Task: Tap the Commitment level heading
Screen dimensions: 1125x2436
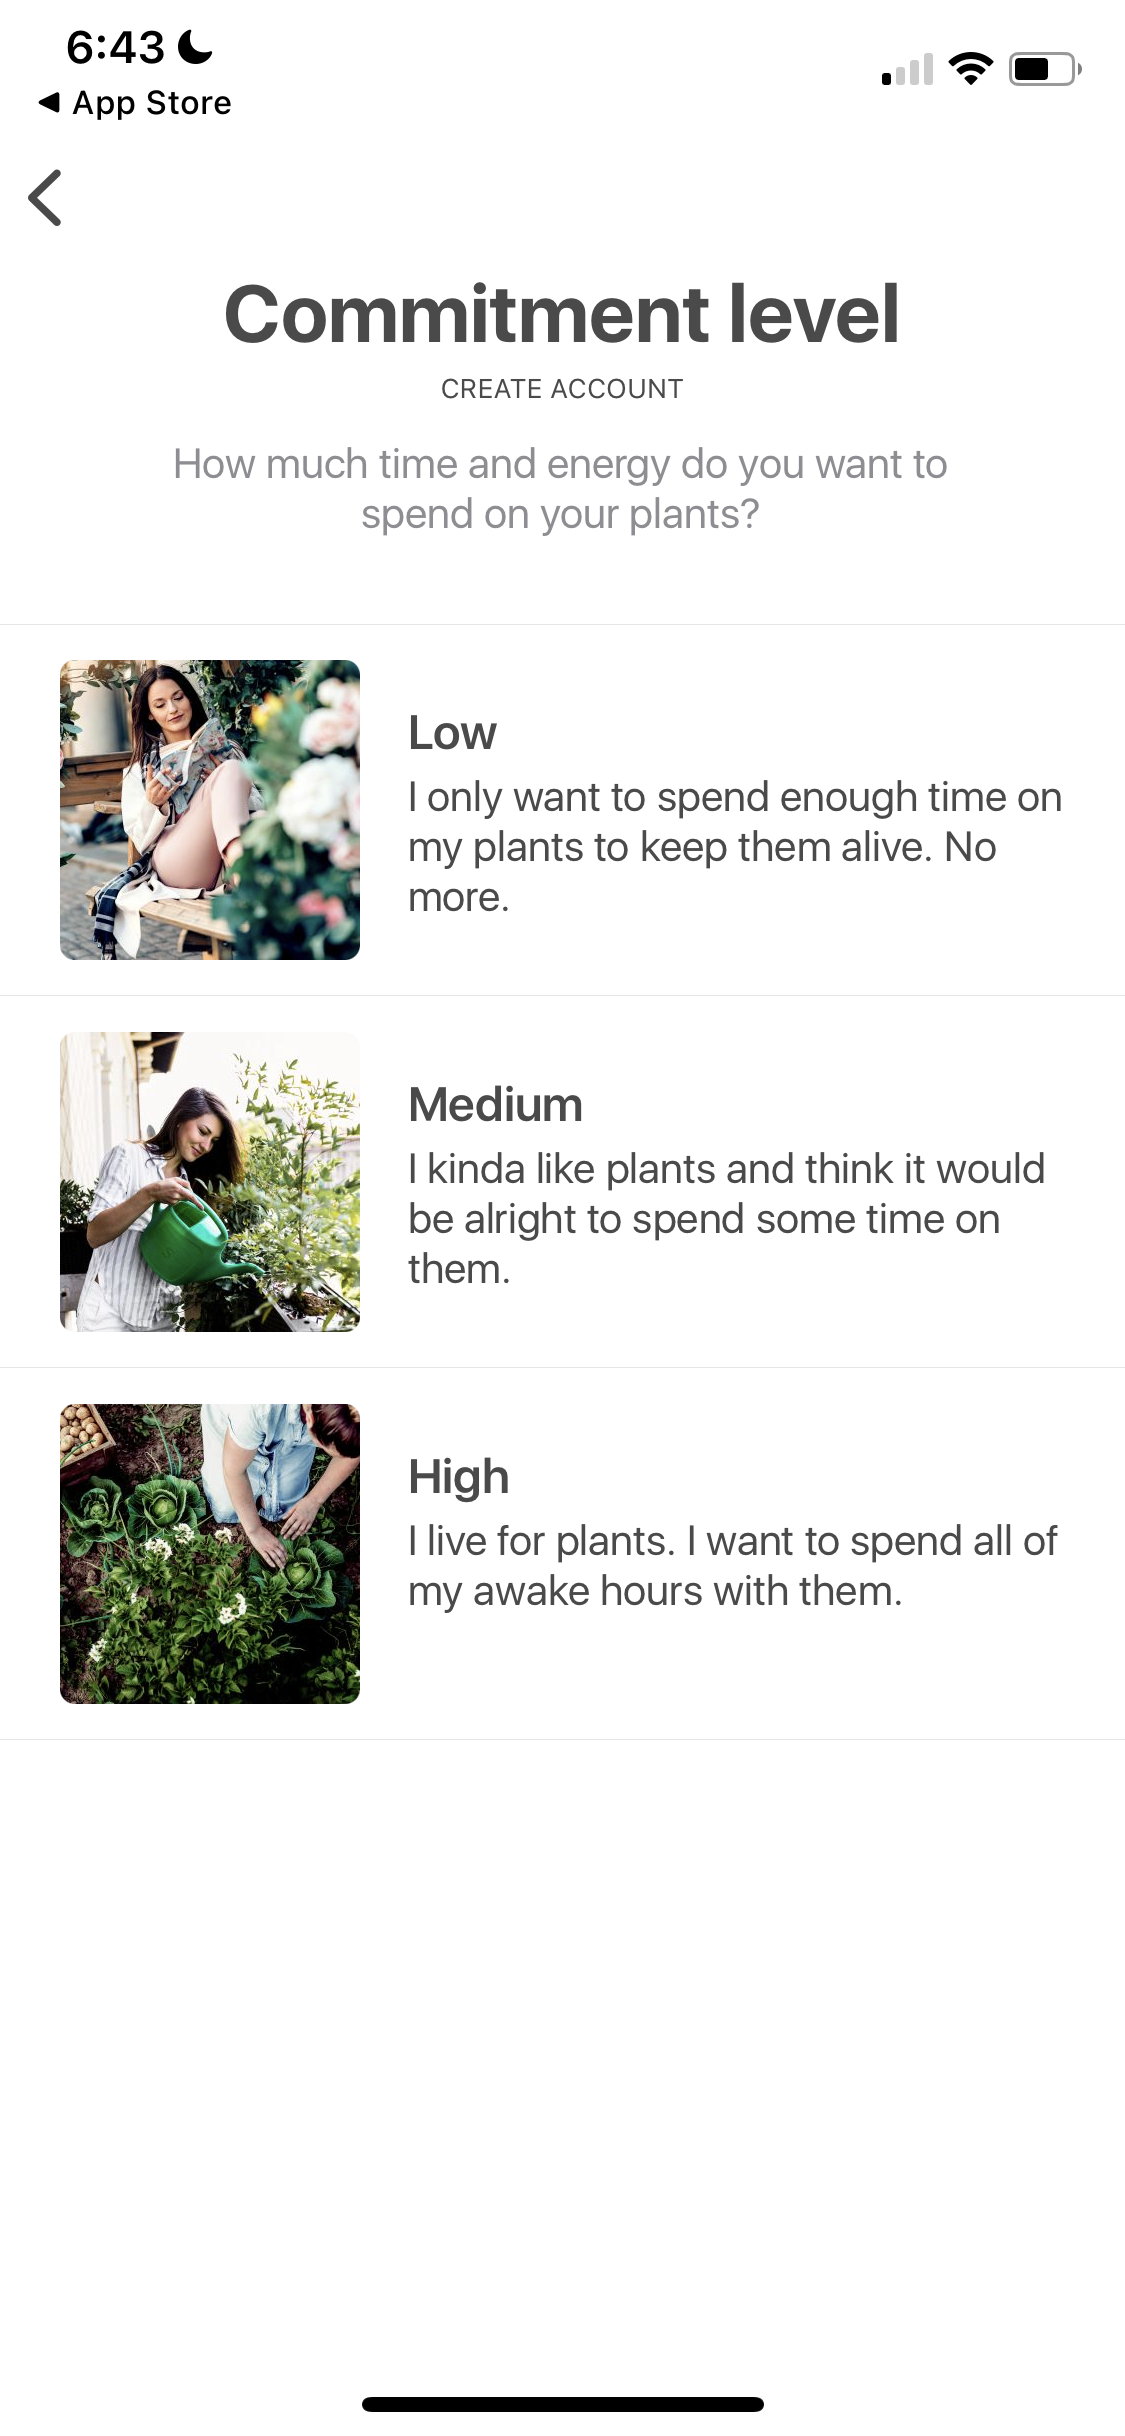Action: click(562, 314)
